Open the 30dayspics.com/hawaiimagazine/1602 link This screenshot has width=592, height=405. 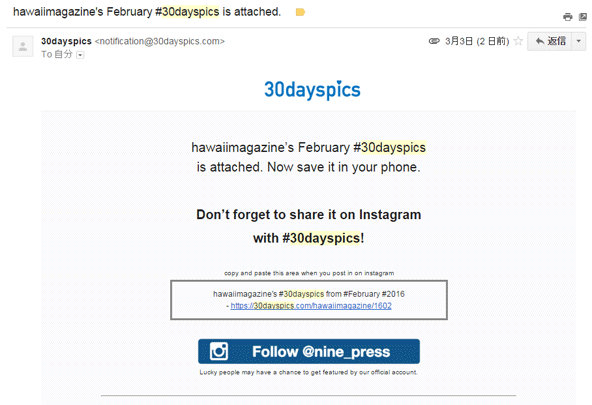pyautogui.click(x=311, y=306)
